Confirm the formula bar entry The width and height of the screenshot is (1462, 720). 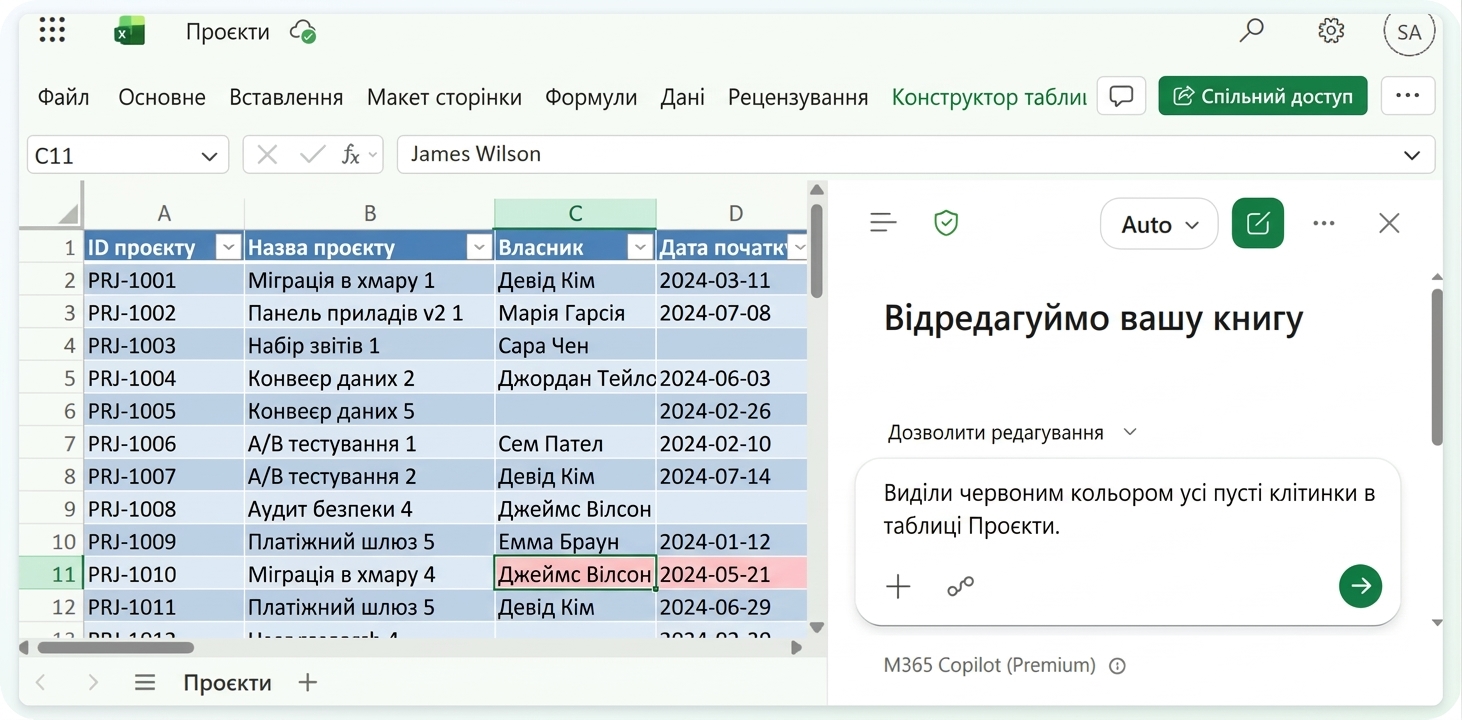point(313,155)
